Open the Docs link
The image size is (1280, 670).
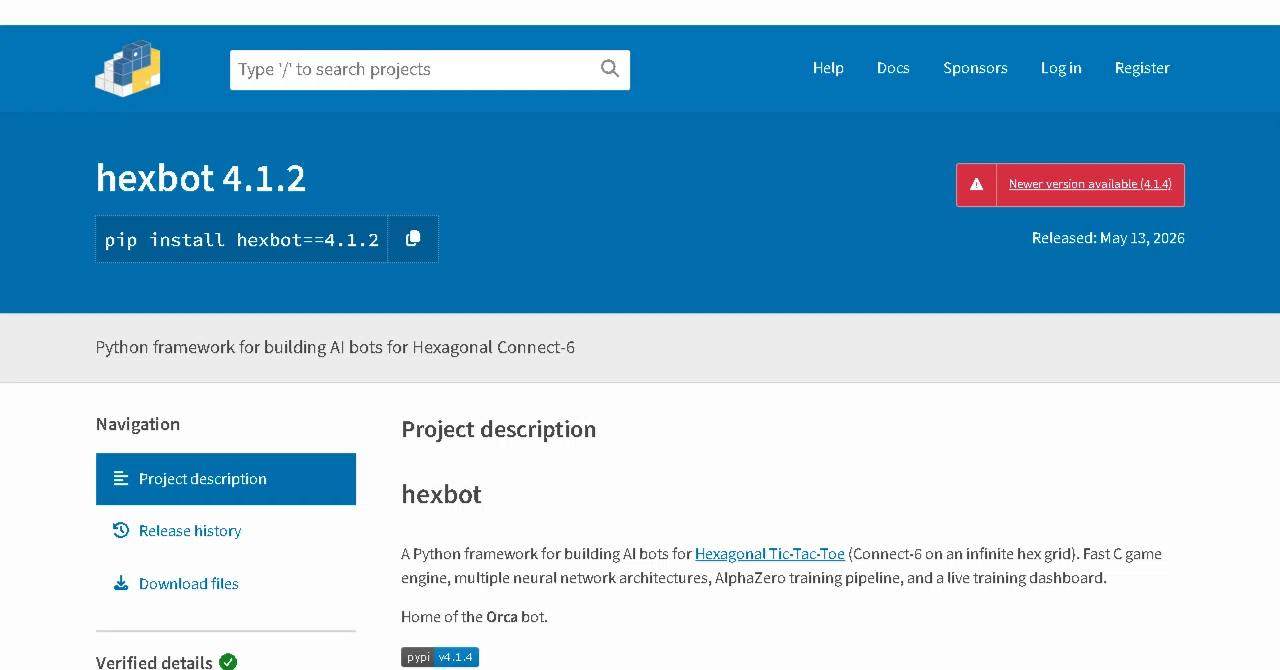click(893, 68)
